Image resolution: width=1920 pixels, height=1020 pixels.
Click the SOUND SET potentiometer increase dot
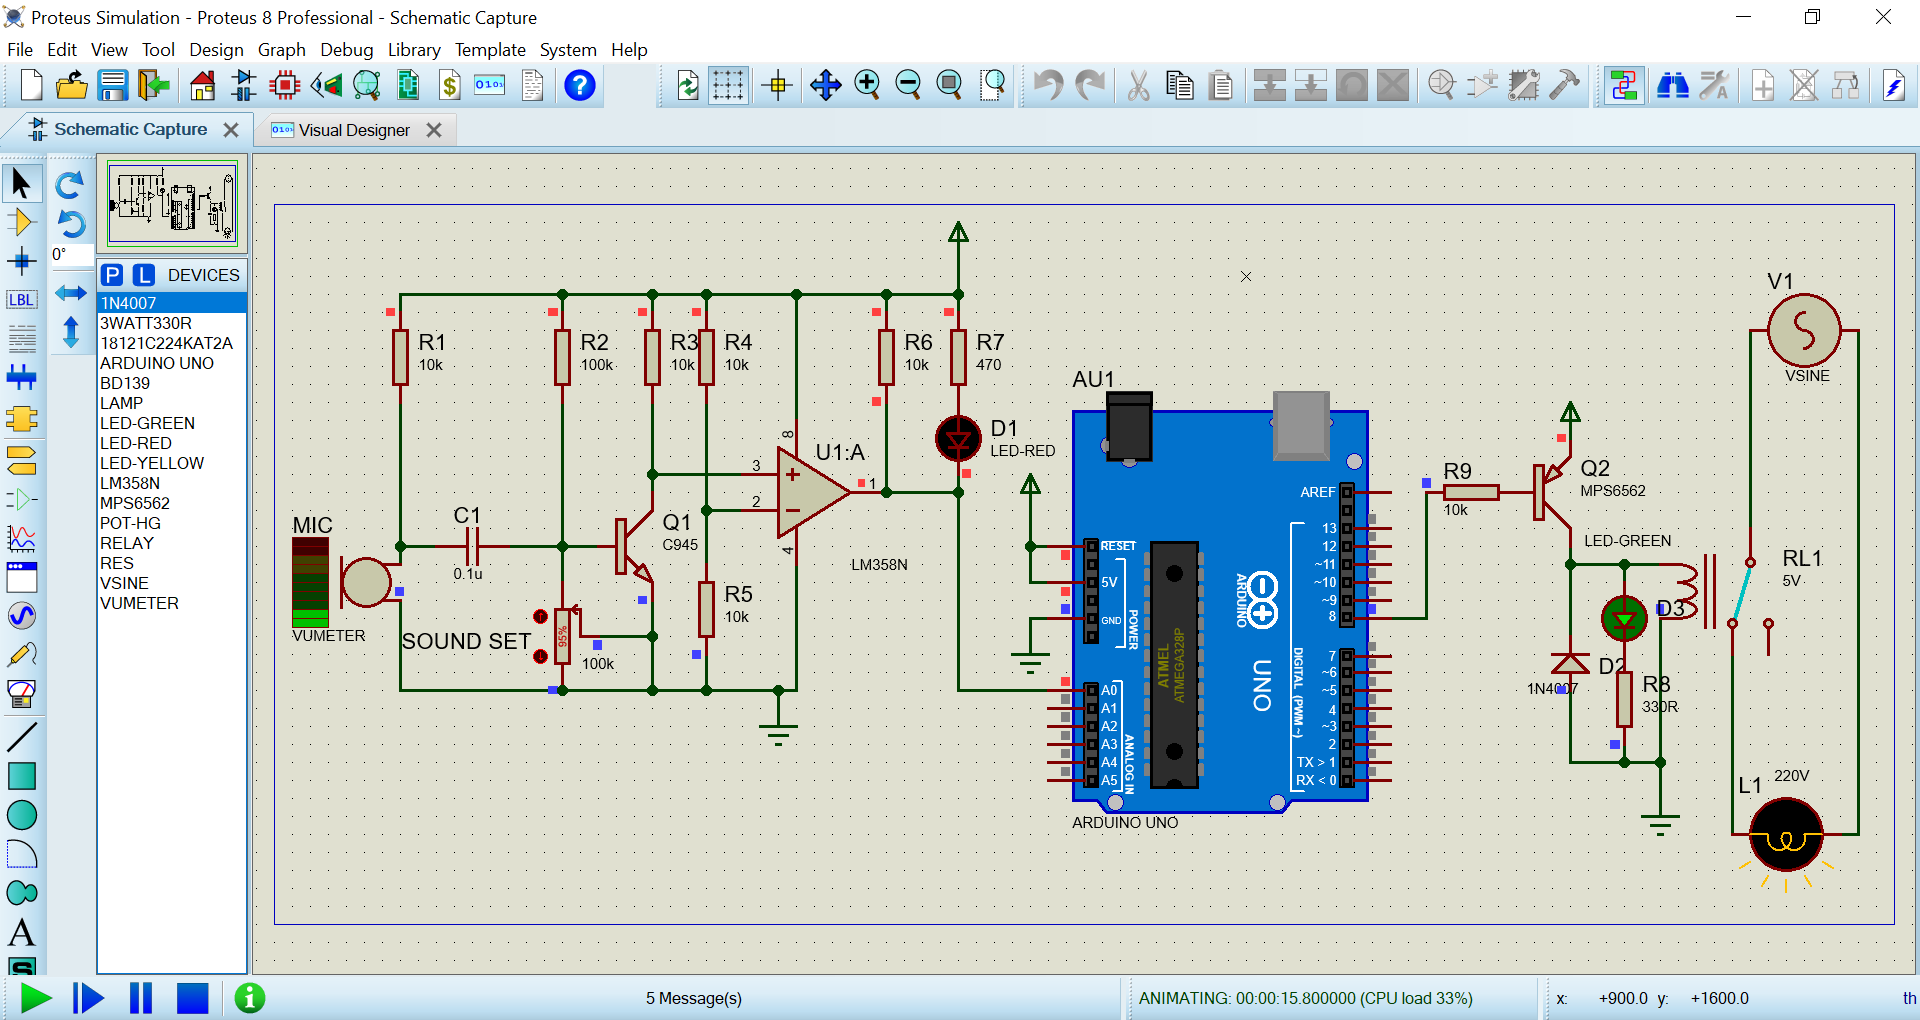pyautogui.click(x=540, y=617)
